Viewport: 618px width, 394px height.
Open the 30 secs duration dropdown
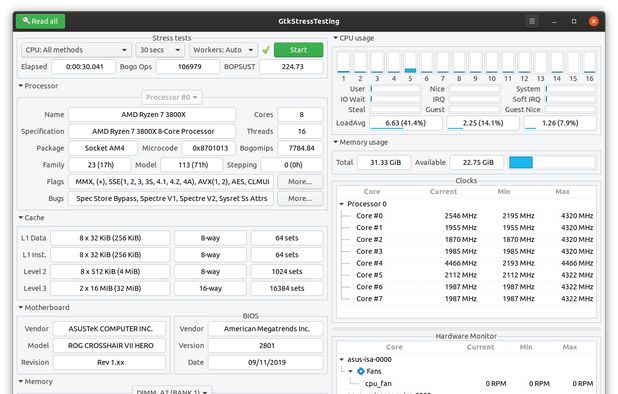160,50
